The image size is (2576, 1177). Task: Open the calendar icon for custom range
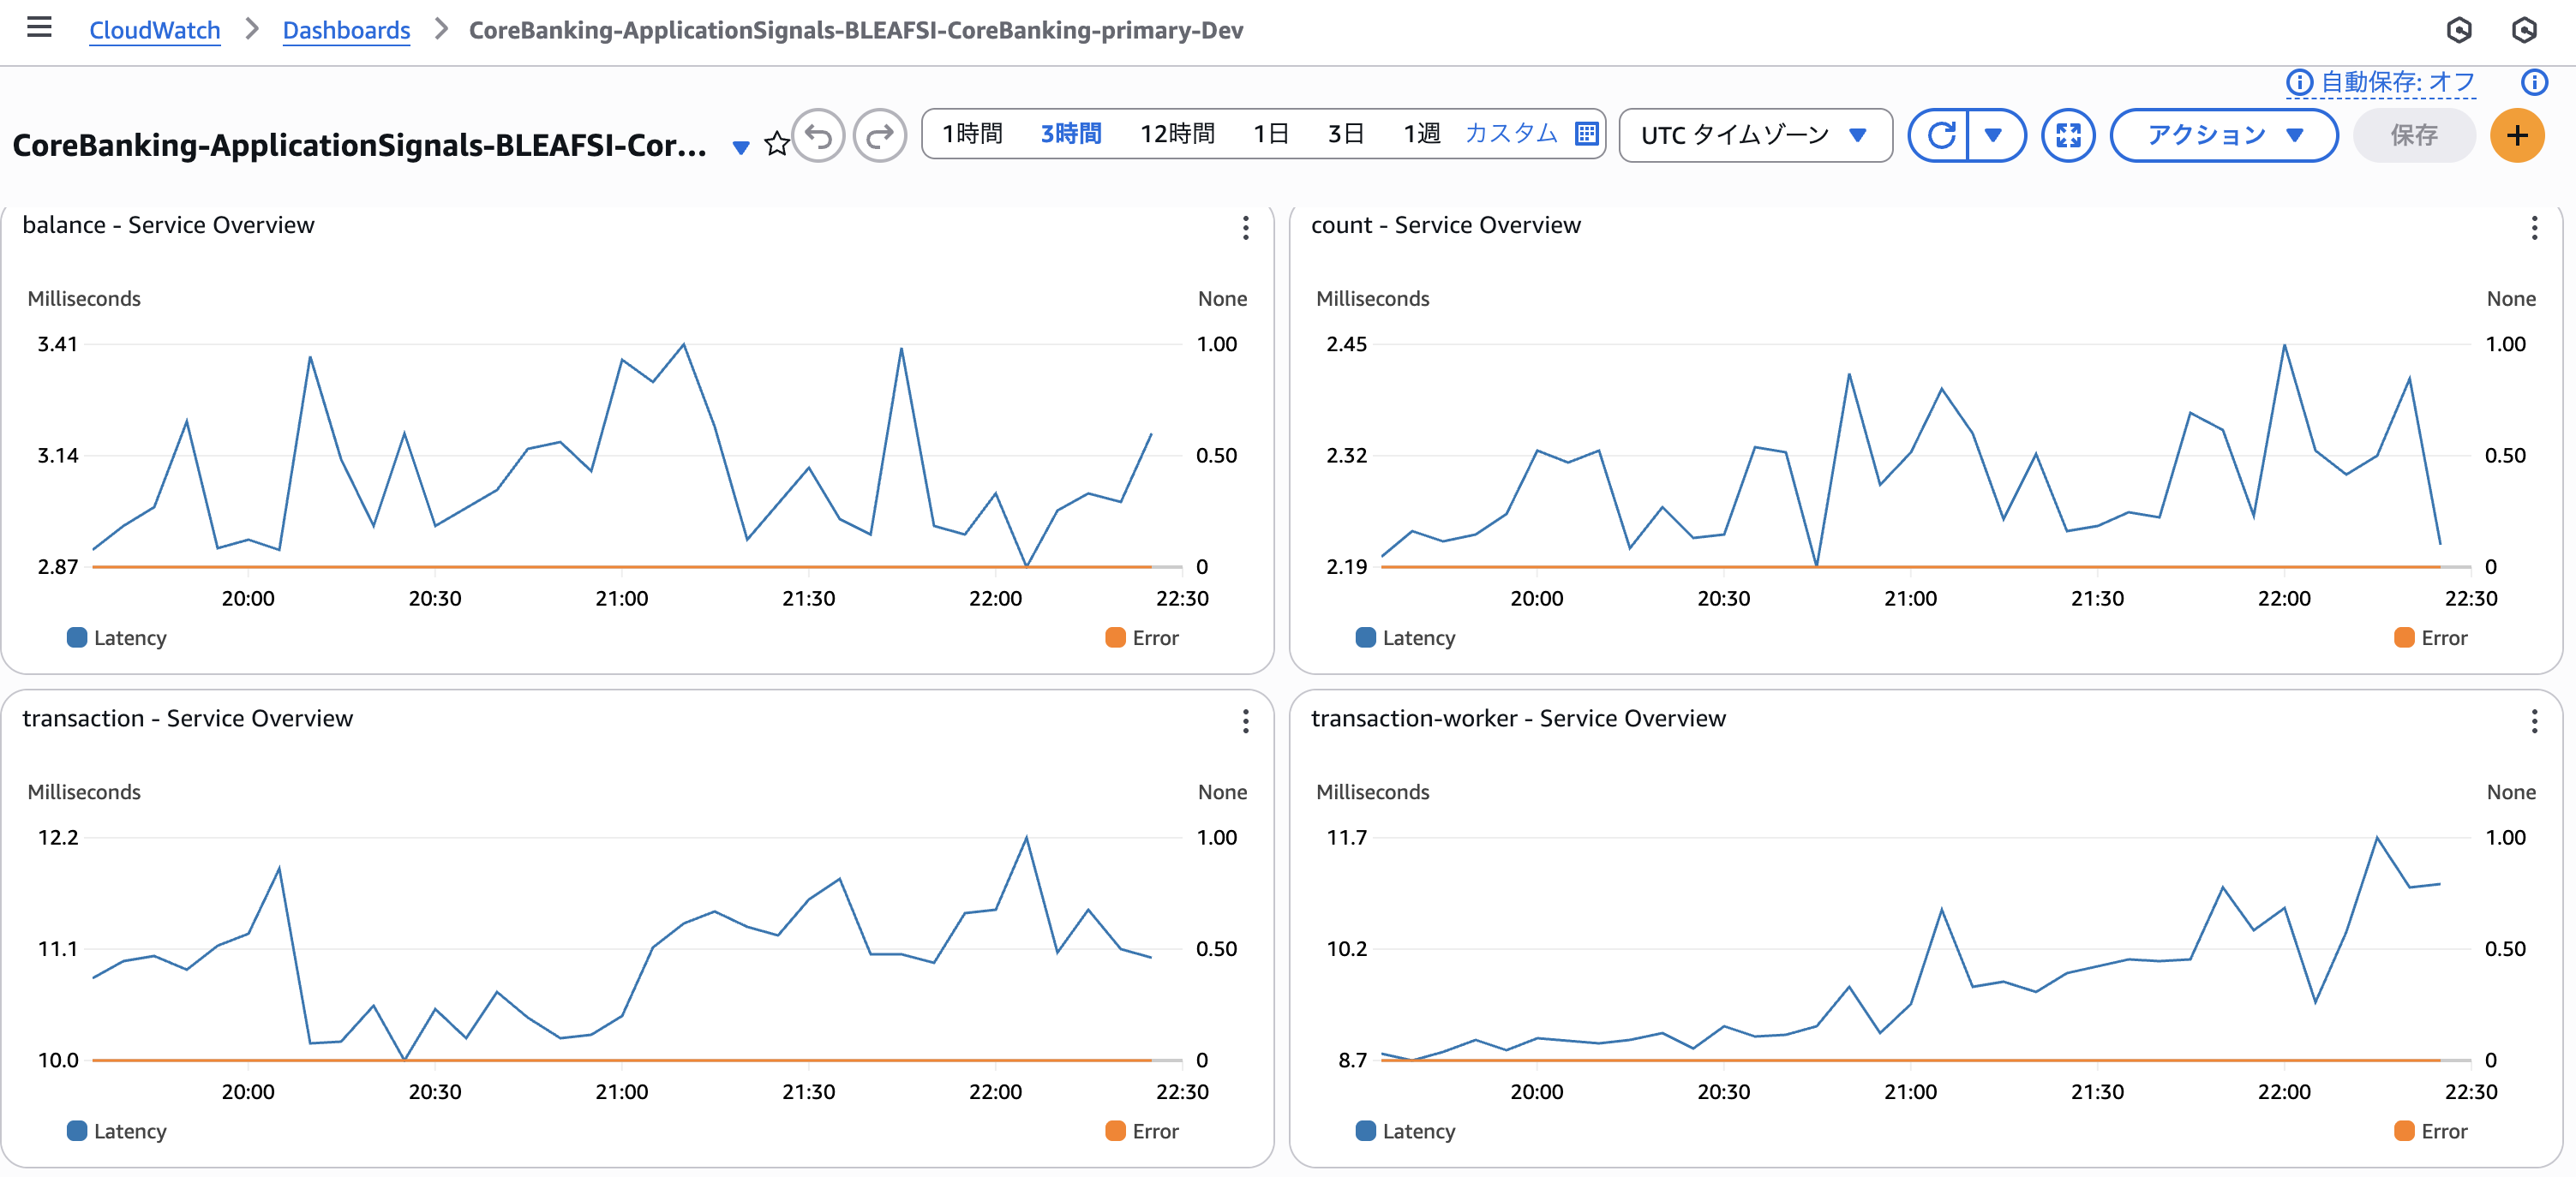1586,134
